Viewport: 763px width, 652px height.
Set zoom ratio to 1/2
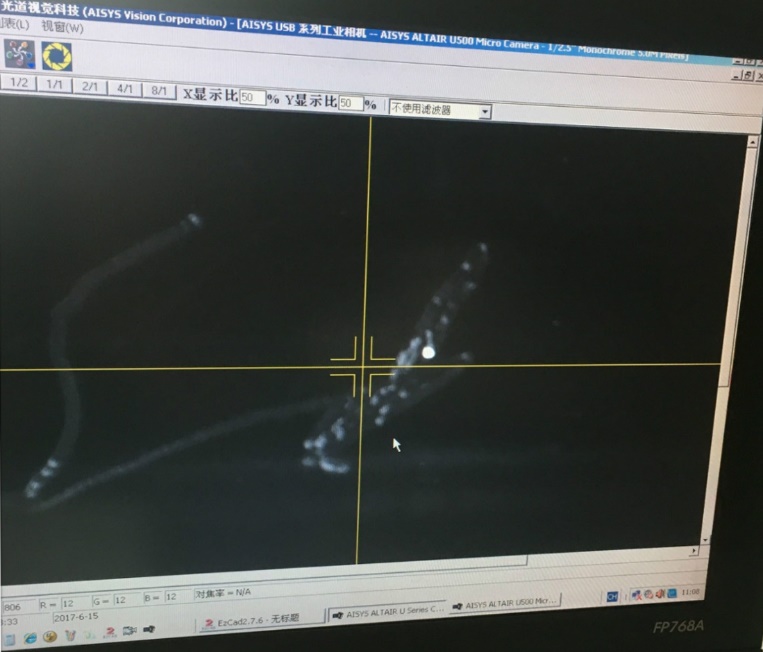[19, 85]
